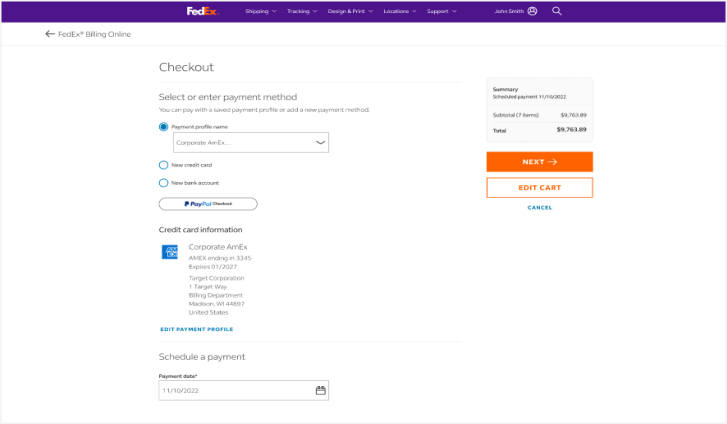Click the CANCEL link
Screen dimensions: 727x424
(539, 208)
